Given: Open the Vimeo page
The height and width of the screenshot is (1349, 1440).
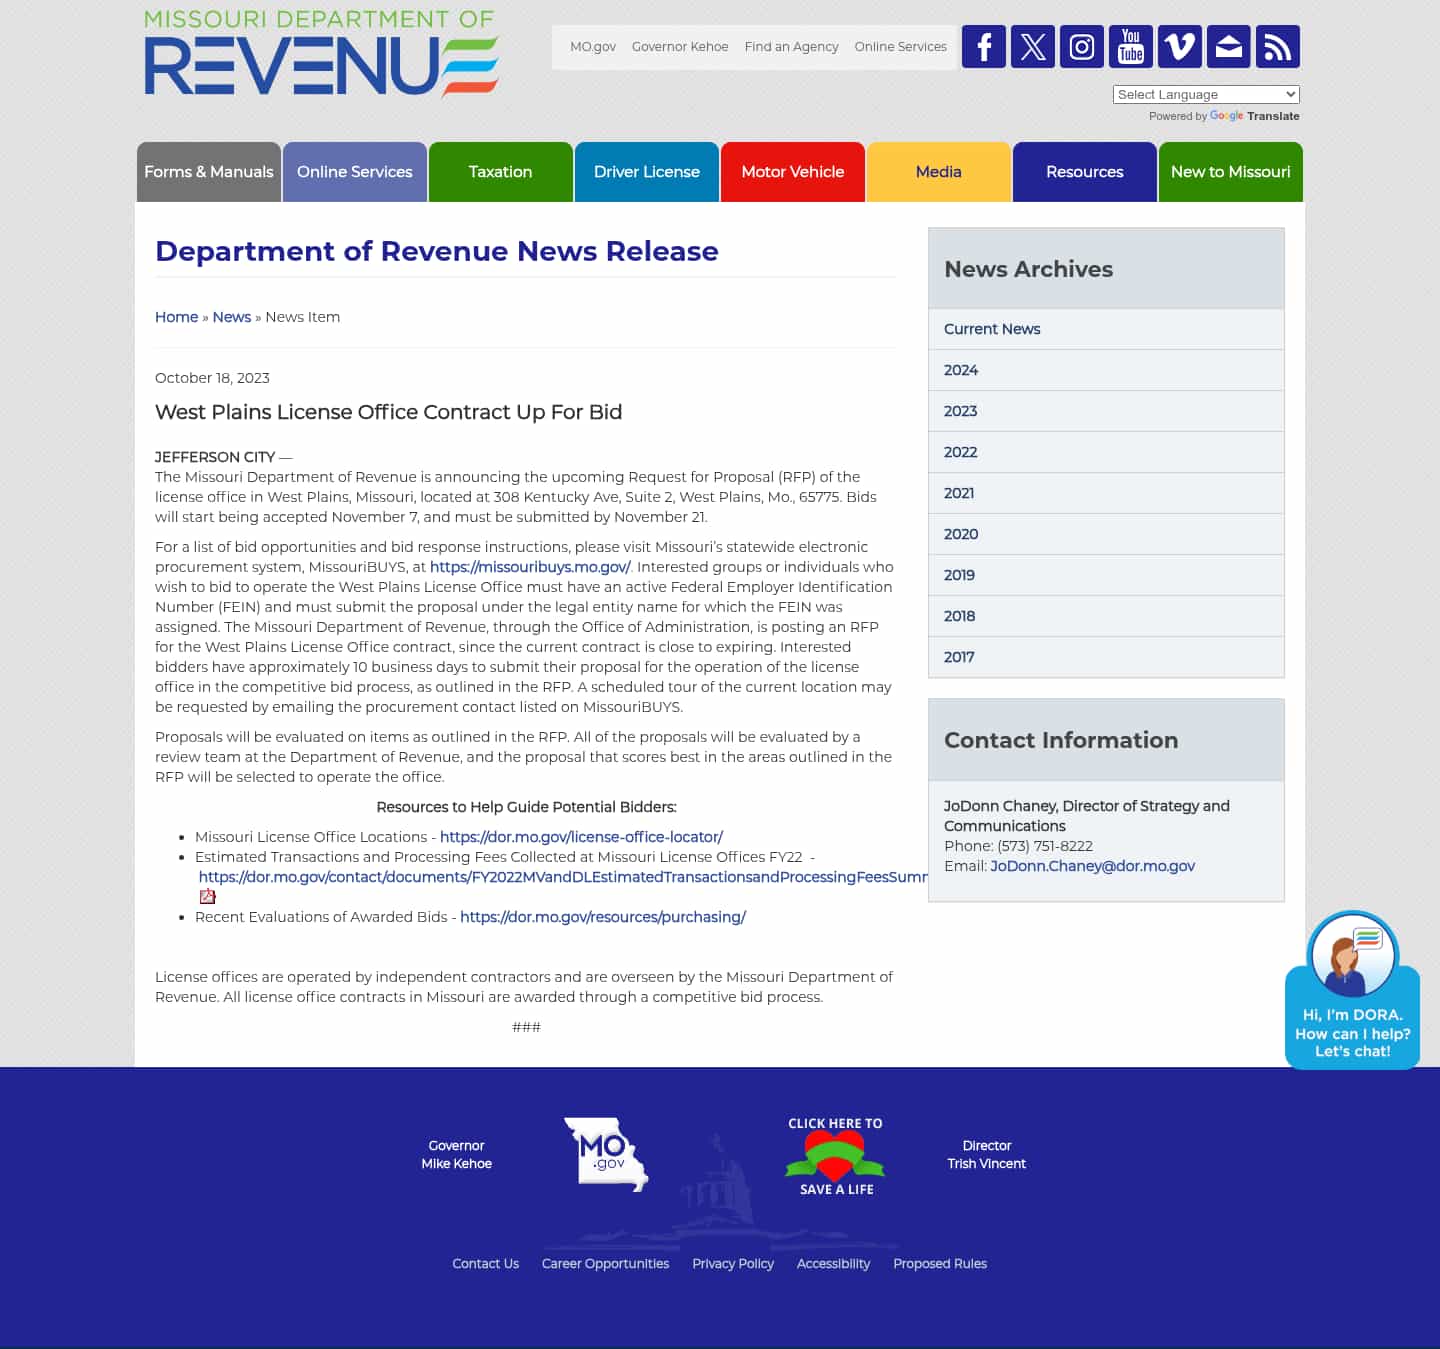Looking at the screenshot, I should click(1179, 46).
